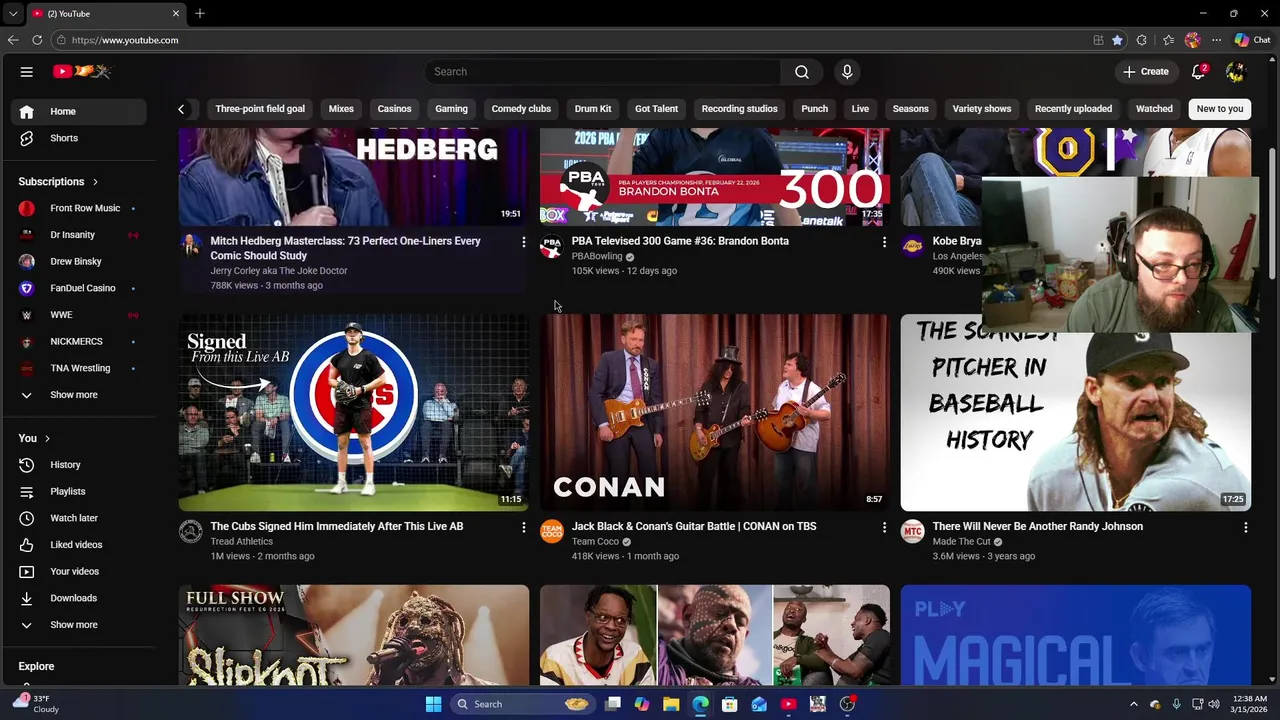Go back with the browser back arrow
The width and height of the screenshot is (1280, 720).
click(x=13, y=40)
